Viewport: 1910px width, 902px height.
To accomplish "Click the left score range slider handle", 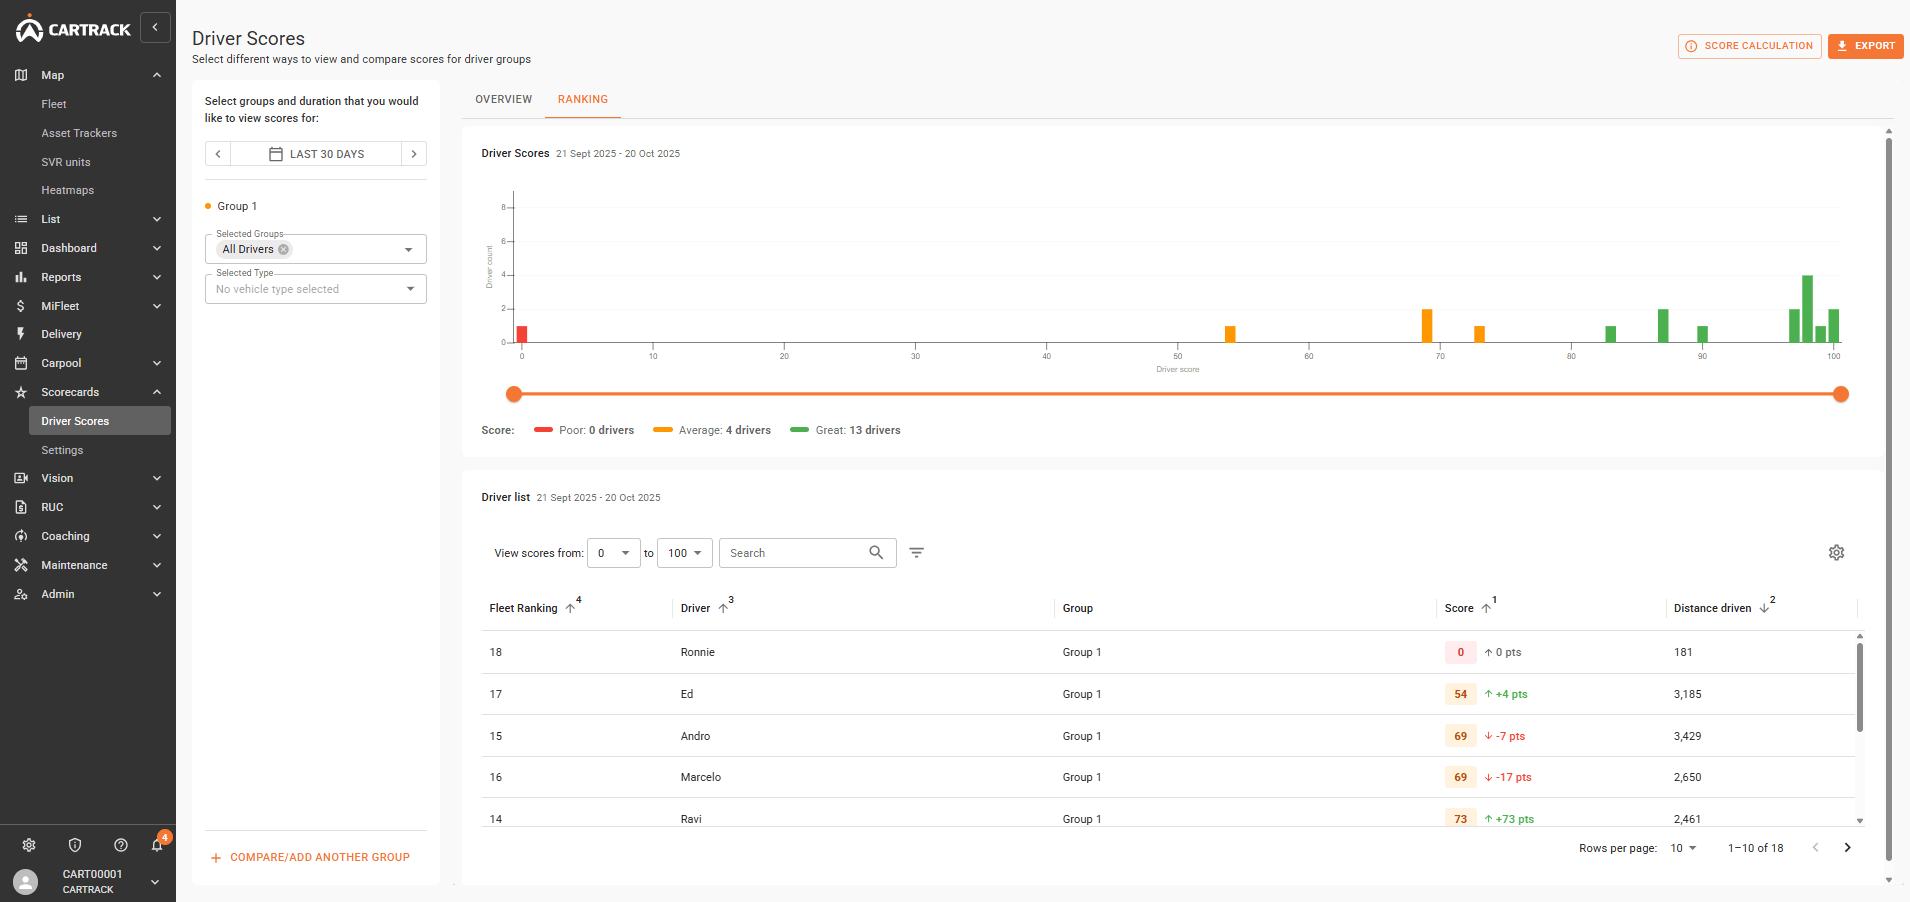I will tap(514, 394).
